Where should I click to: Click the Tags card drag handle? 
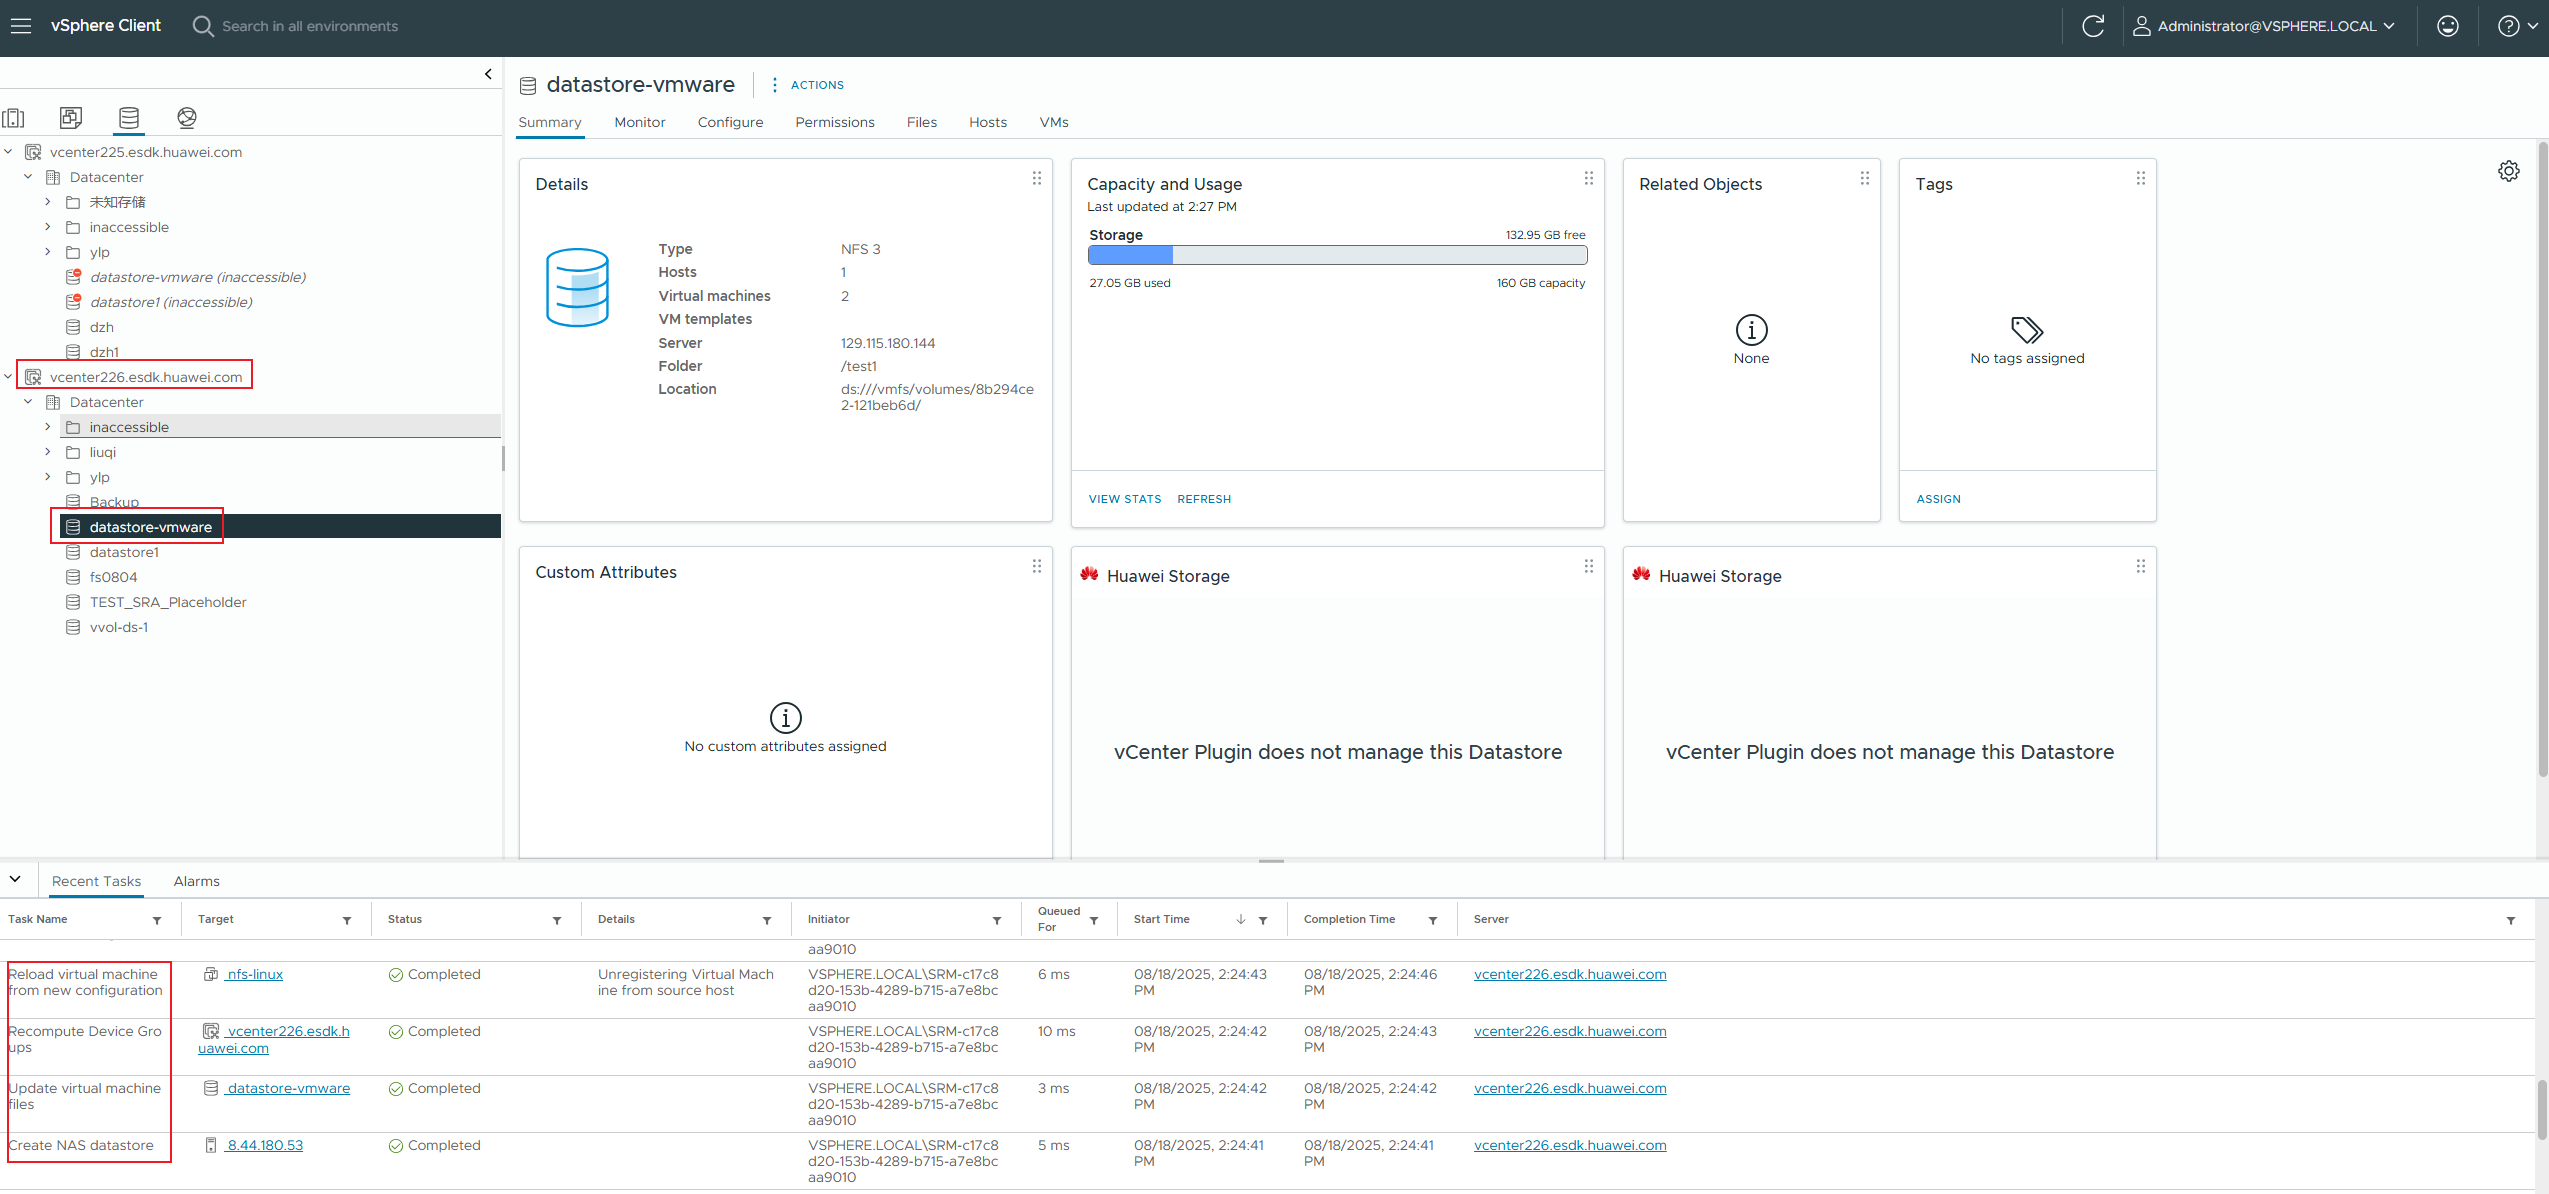click(2141, 178)
